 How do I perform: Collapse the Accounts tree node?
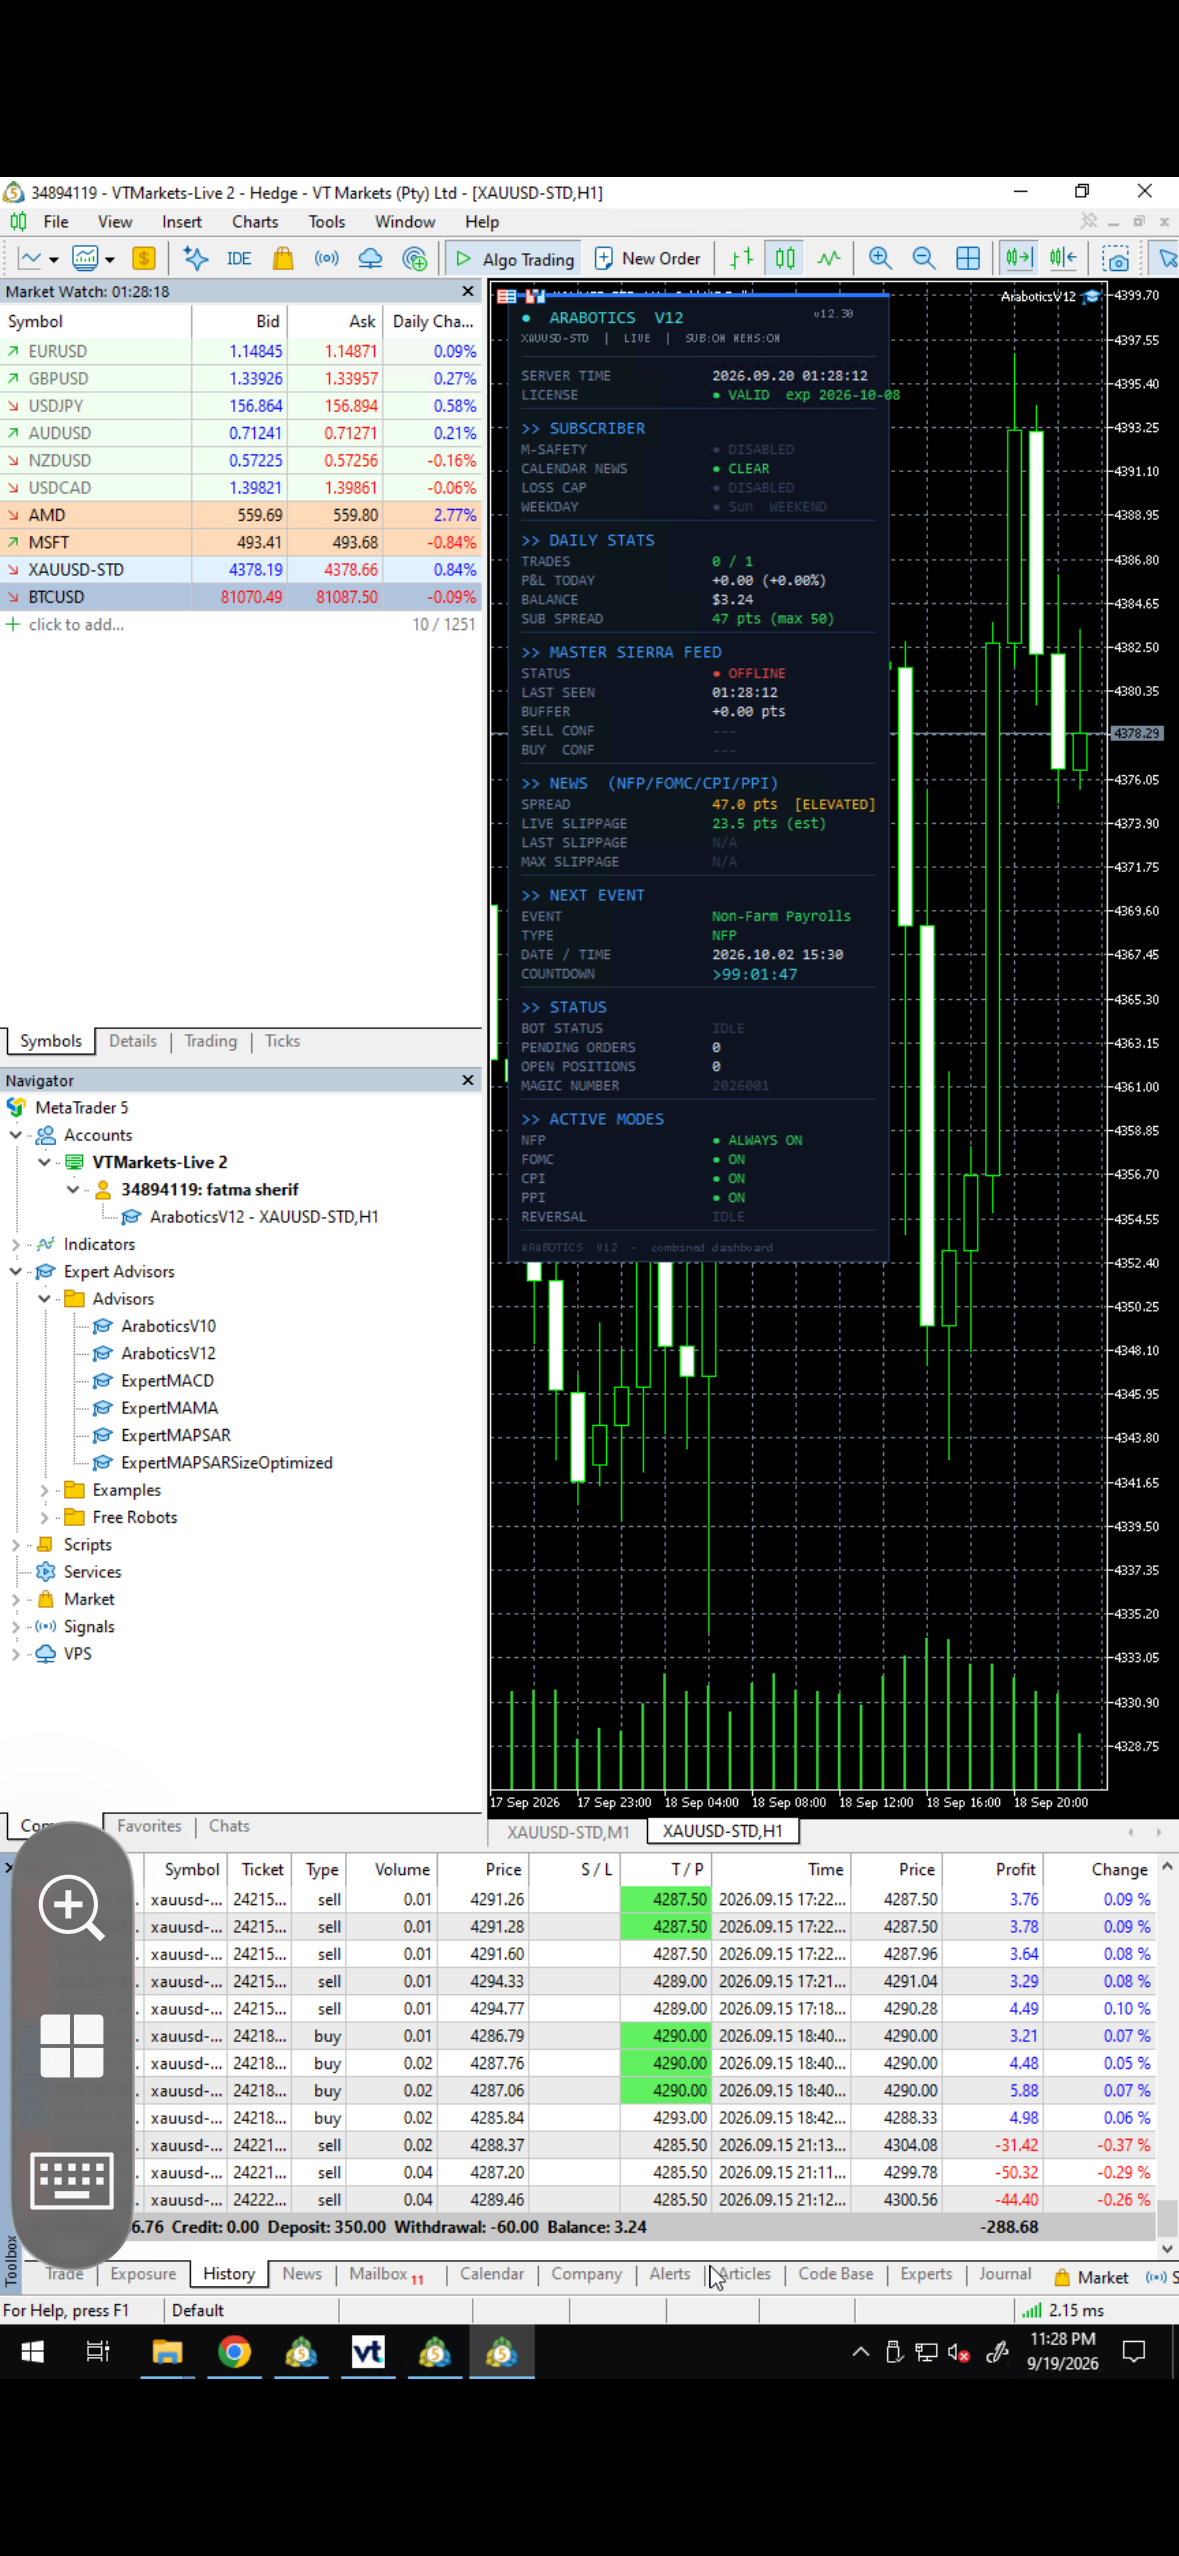coord(16,1135)
